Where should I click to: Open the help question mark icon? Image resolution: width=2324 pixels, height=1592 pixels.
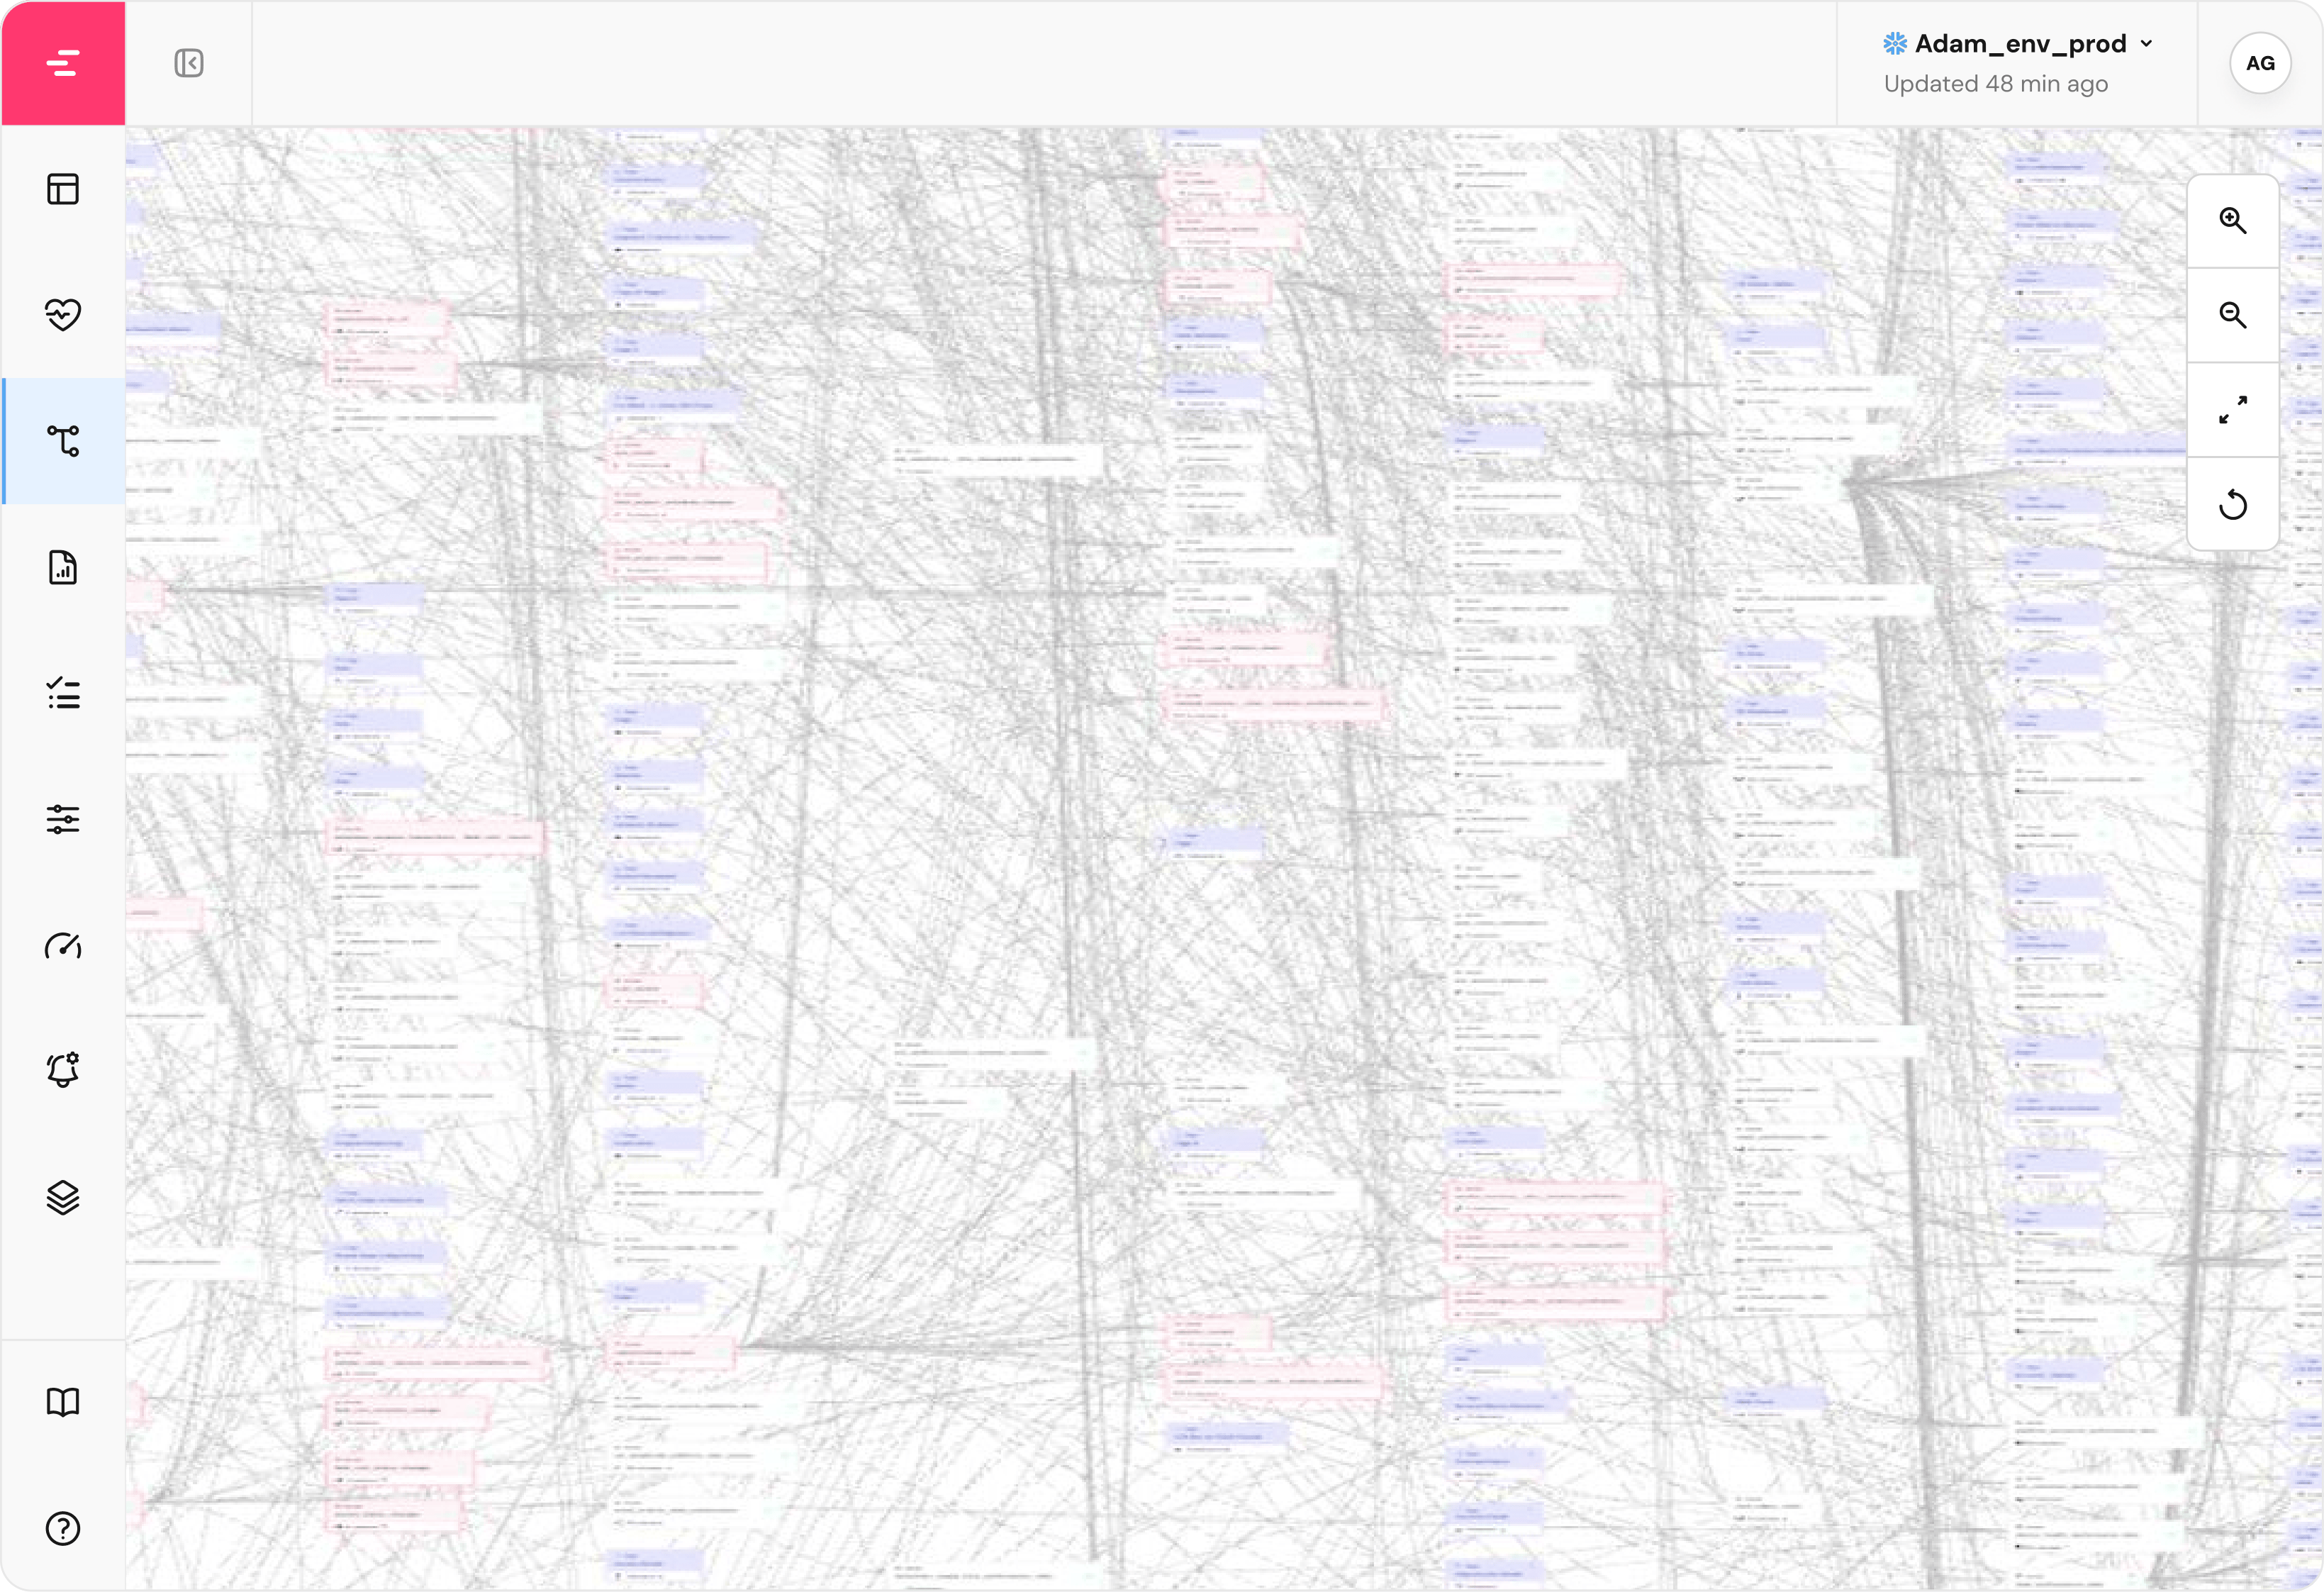tap(63, 1528)
